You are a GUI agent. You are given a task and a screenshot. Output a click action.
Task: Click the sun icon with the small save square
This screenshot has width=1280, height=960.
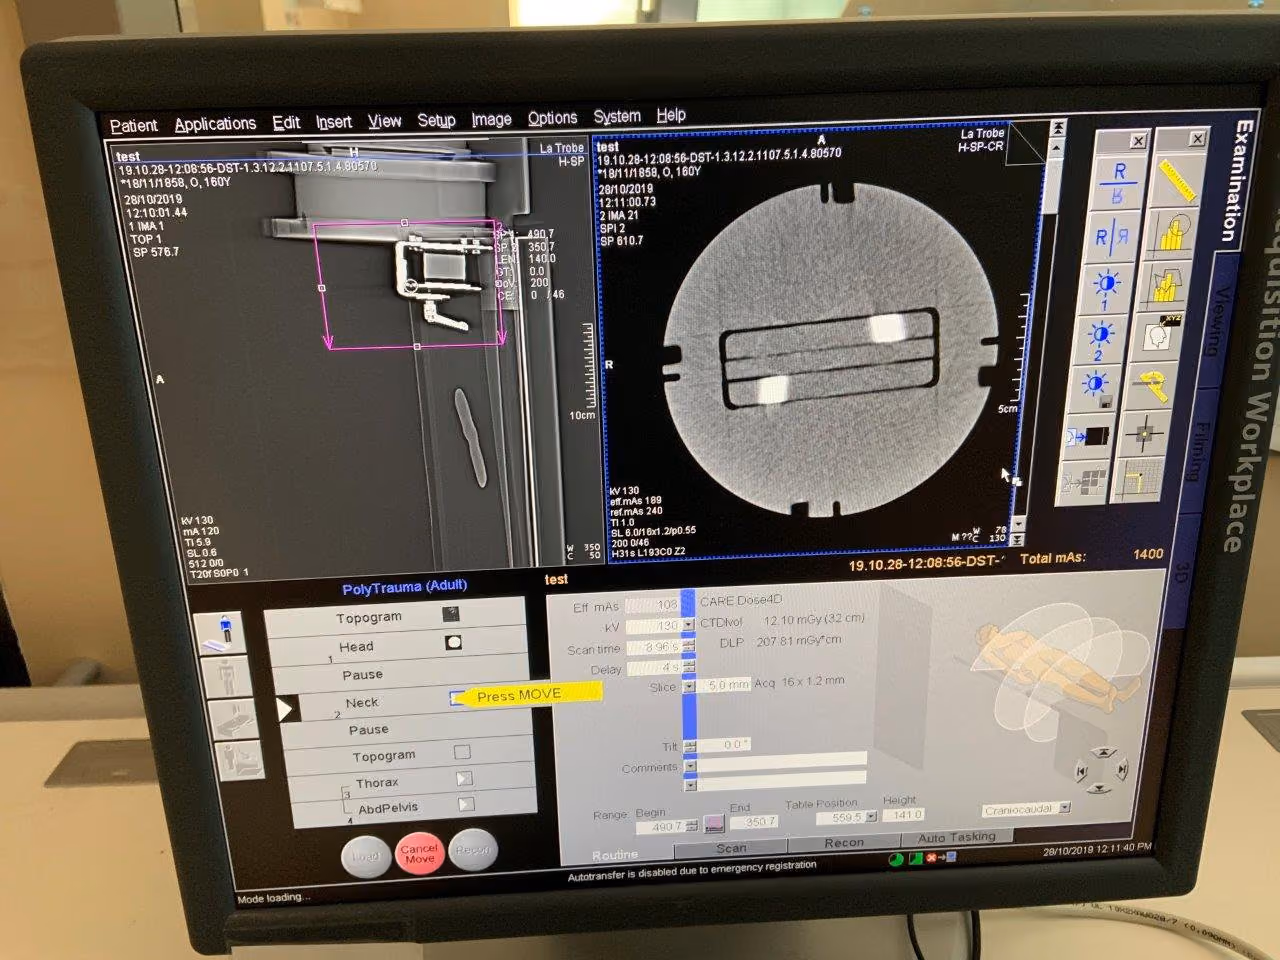coord(1097,387)
